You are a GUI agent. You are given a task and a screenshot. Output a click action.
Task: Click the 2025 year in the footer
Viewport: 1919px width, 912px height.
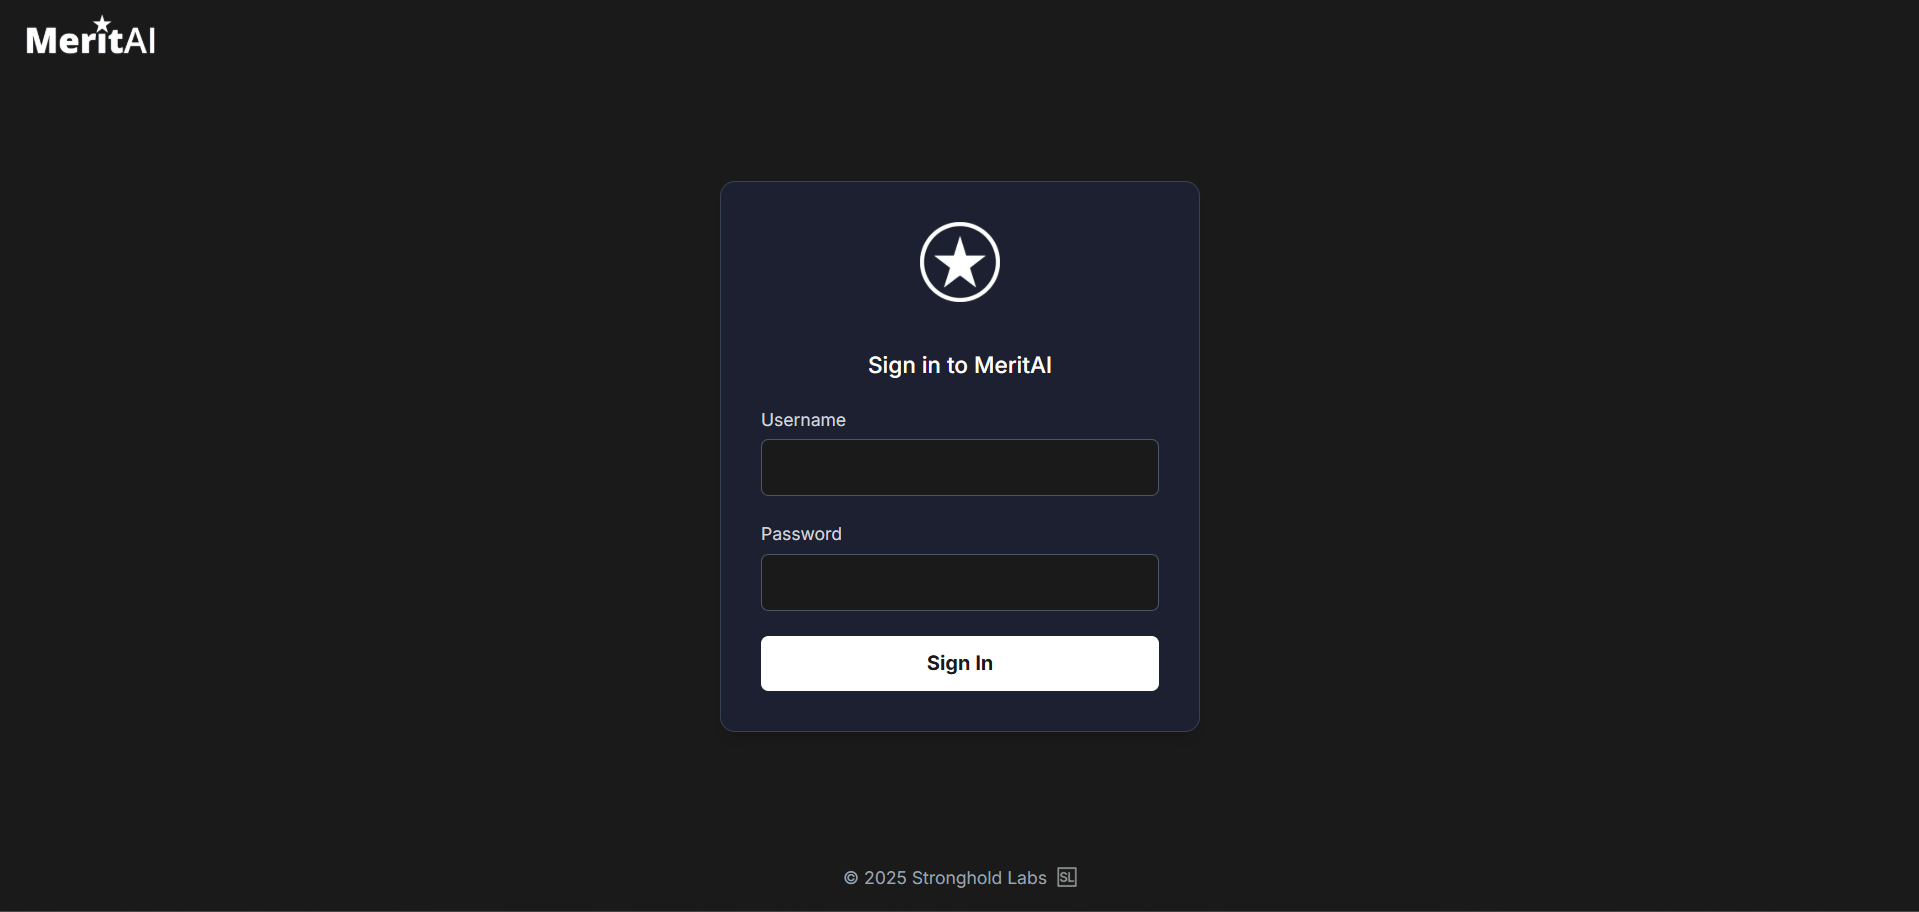click(x=885, y=878)
